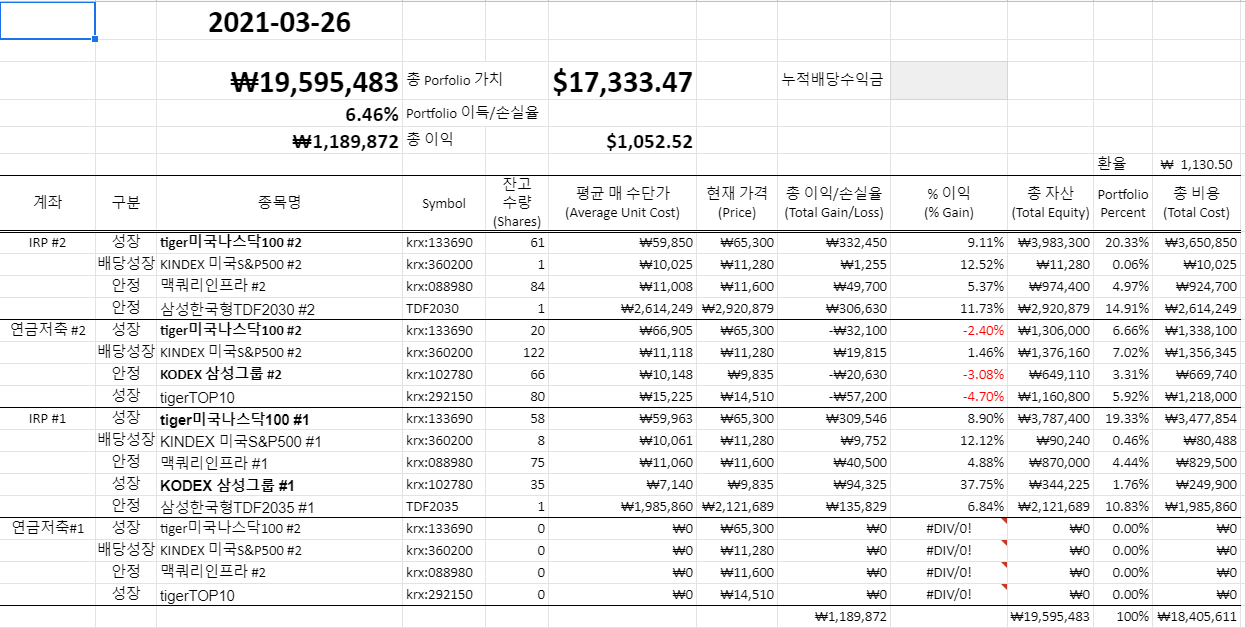Select the Portfolio Percent header
This screenshot has width=1245, height=628.
point(1123,203)
